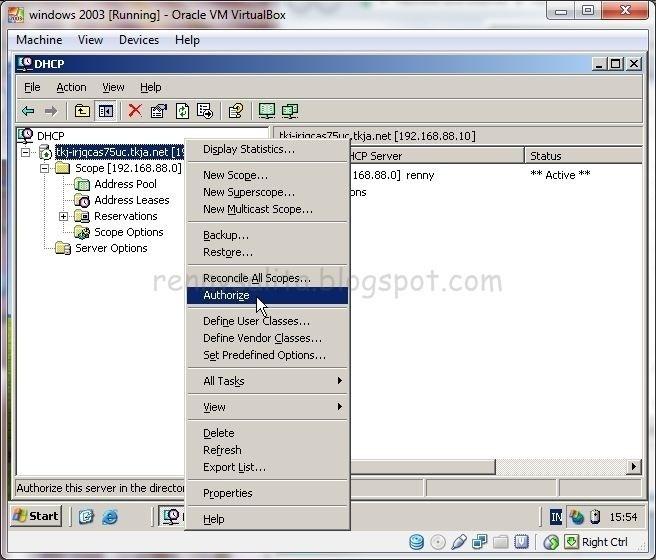This screenshot has width=656, height=560.
Task: Choose Export List in context menu
Action: coord(267,467)
